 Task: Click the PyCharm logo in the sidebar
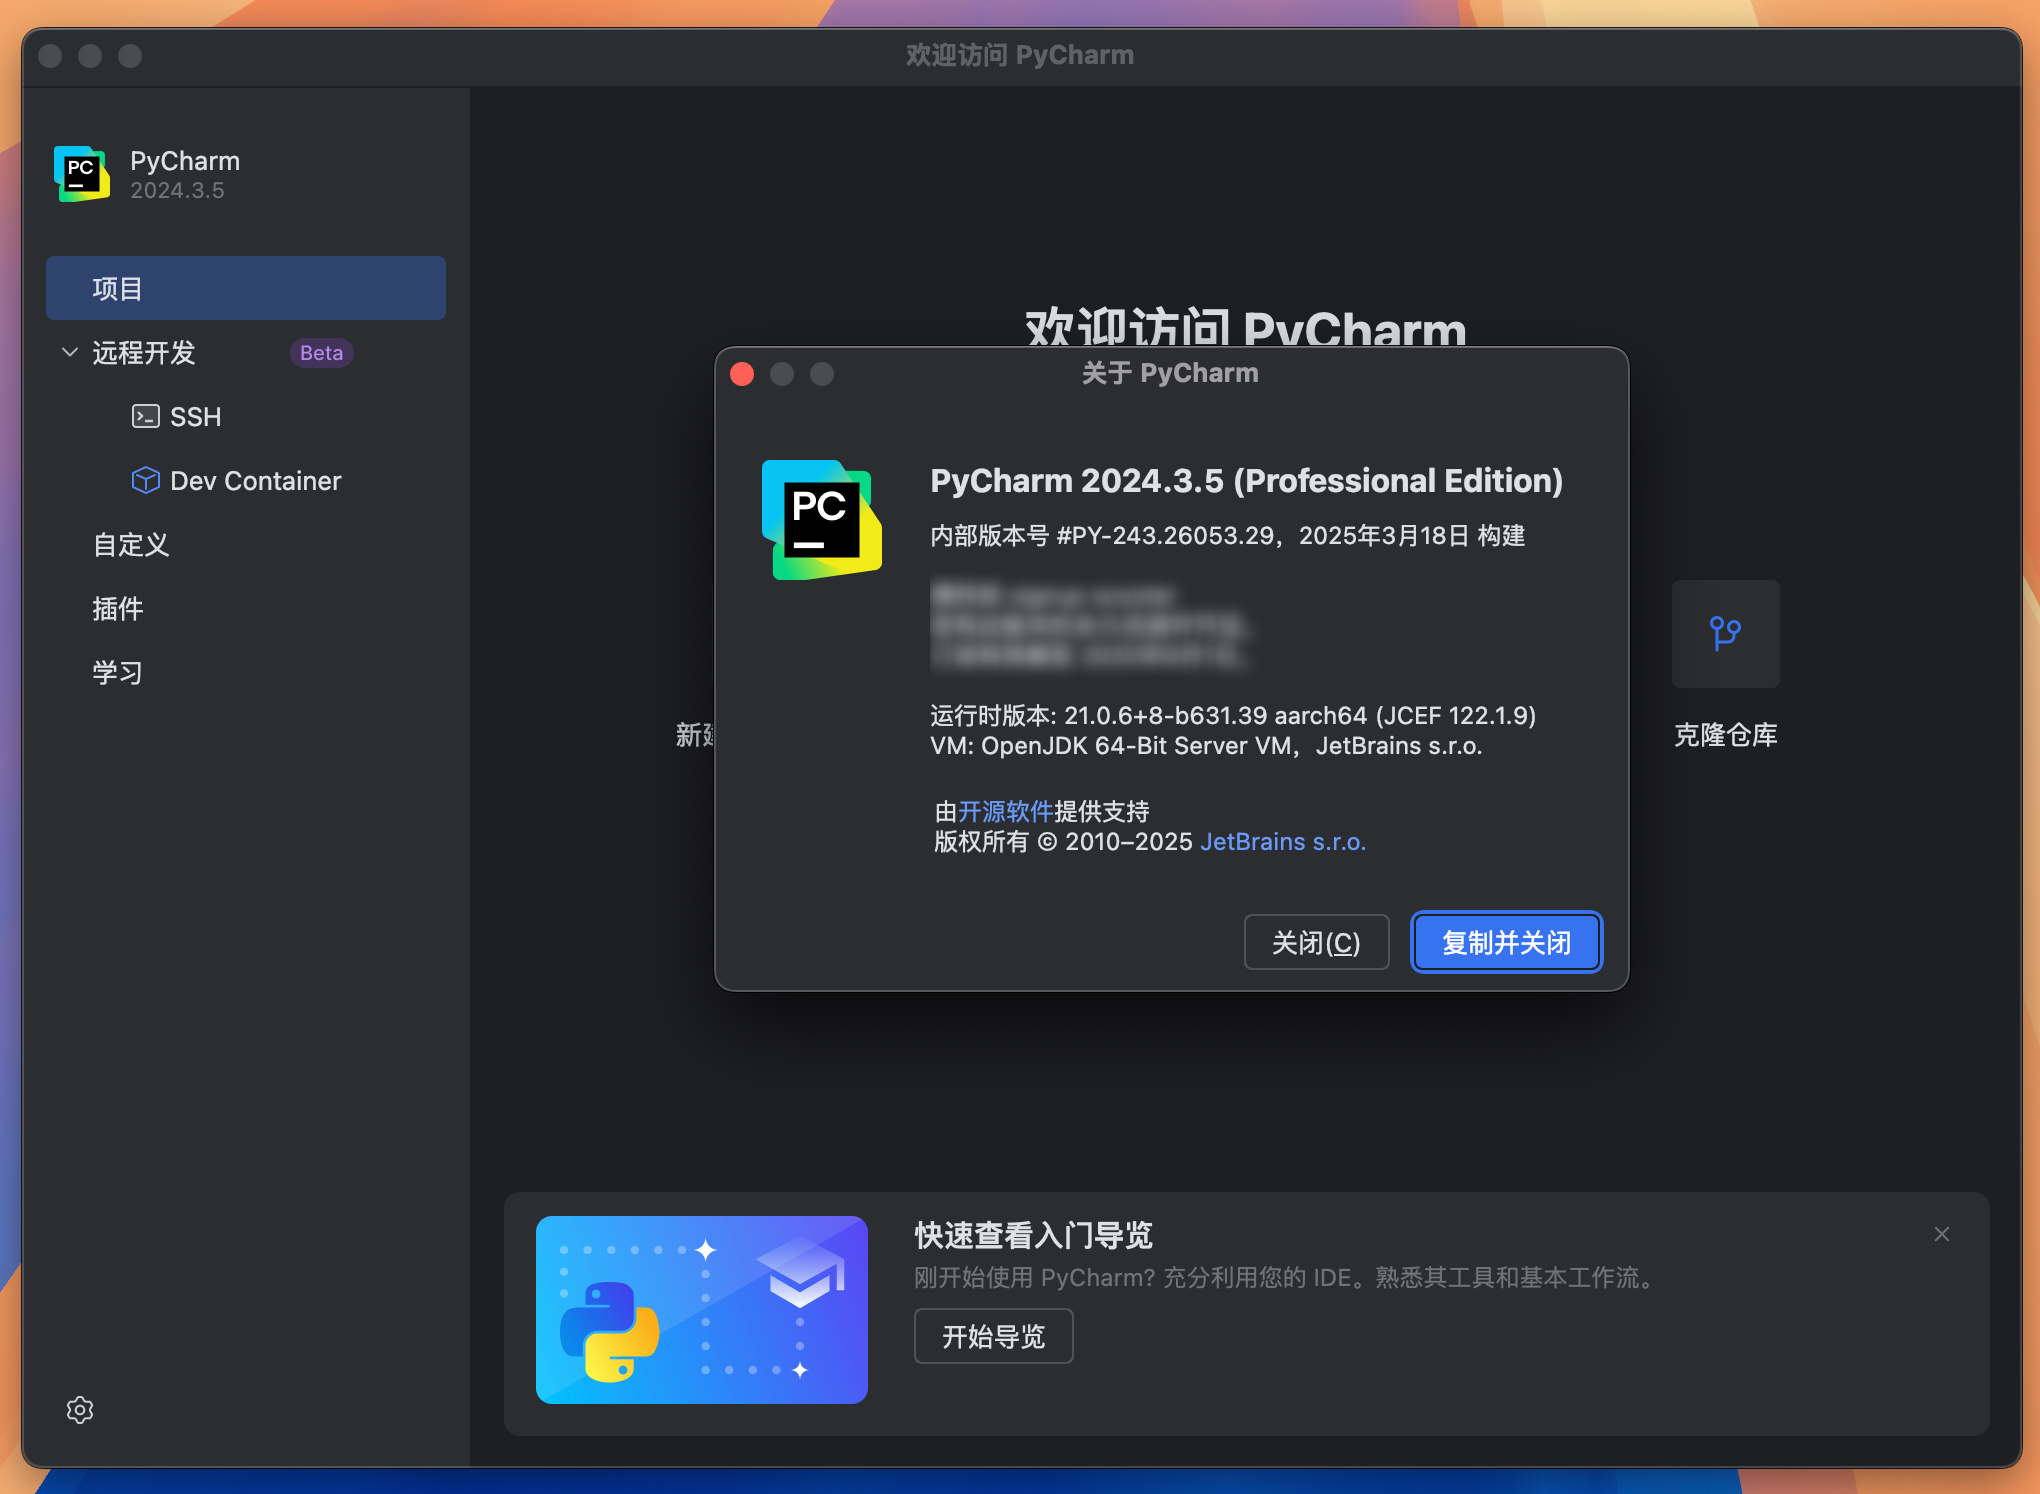click(82, 174)
